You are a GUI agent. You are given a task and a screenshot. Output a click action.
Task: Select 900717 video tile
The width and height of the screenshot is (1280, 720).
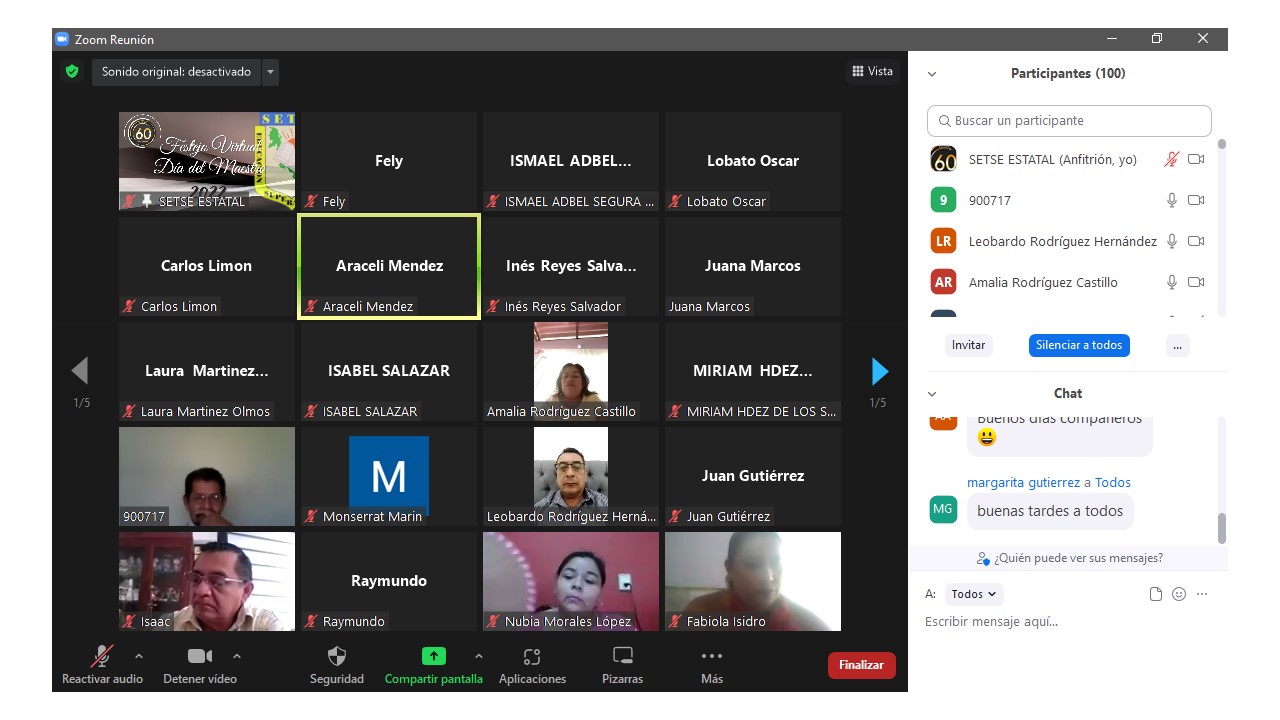pyautogui.click(x=207, y=476)
